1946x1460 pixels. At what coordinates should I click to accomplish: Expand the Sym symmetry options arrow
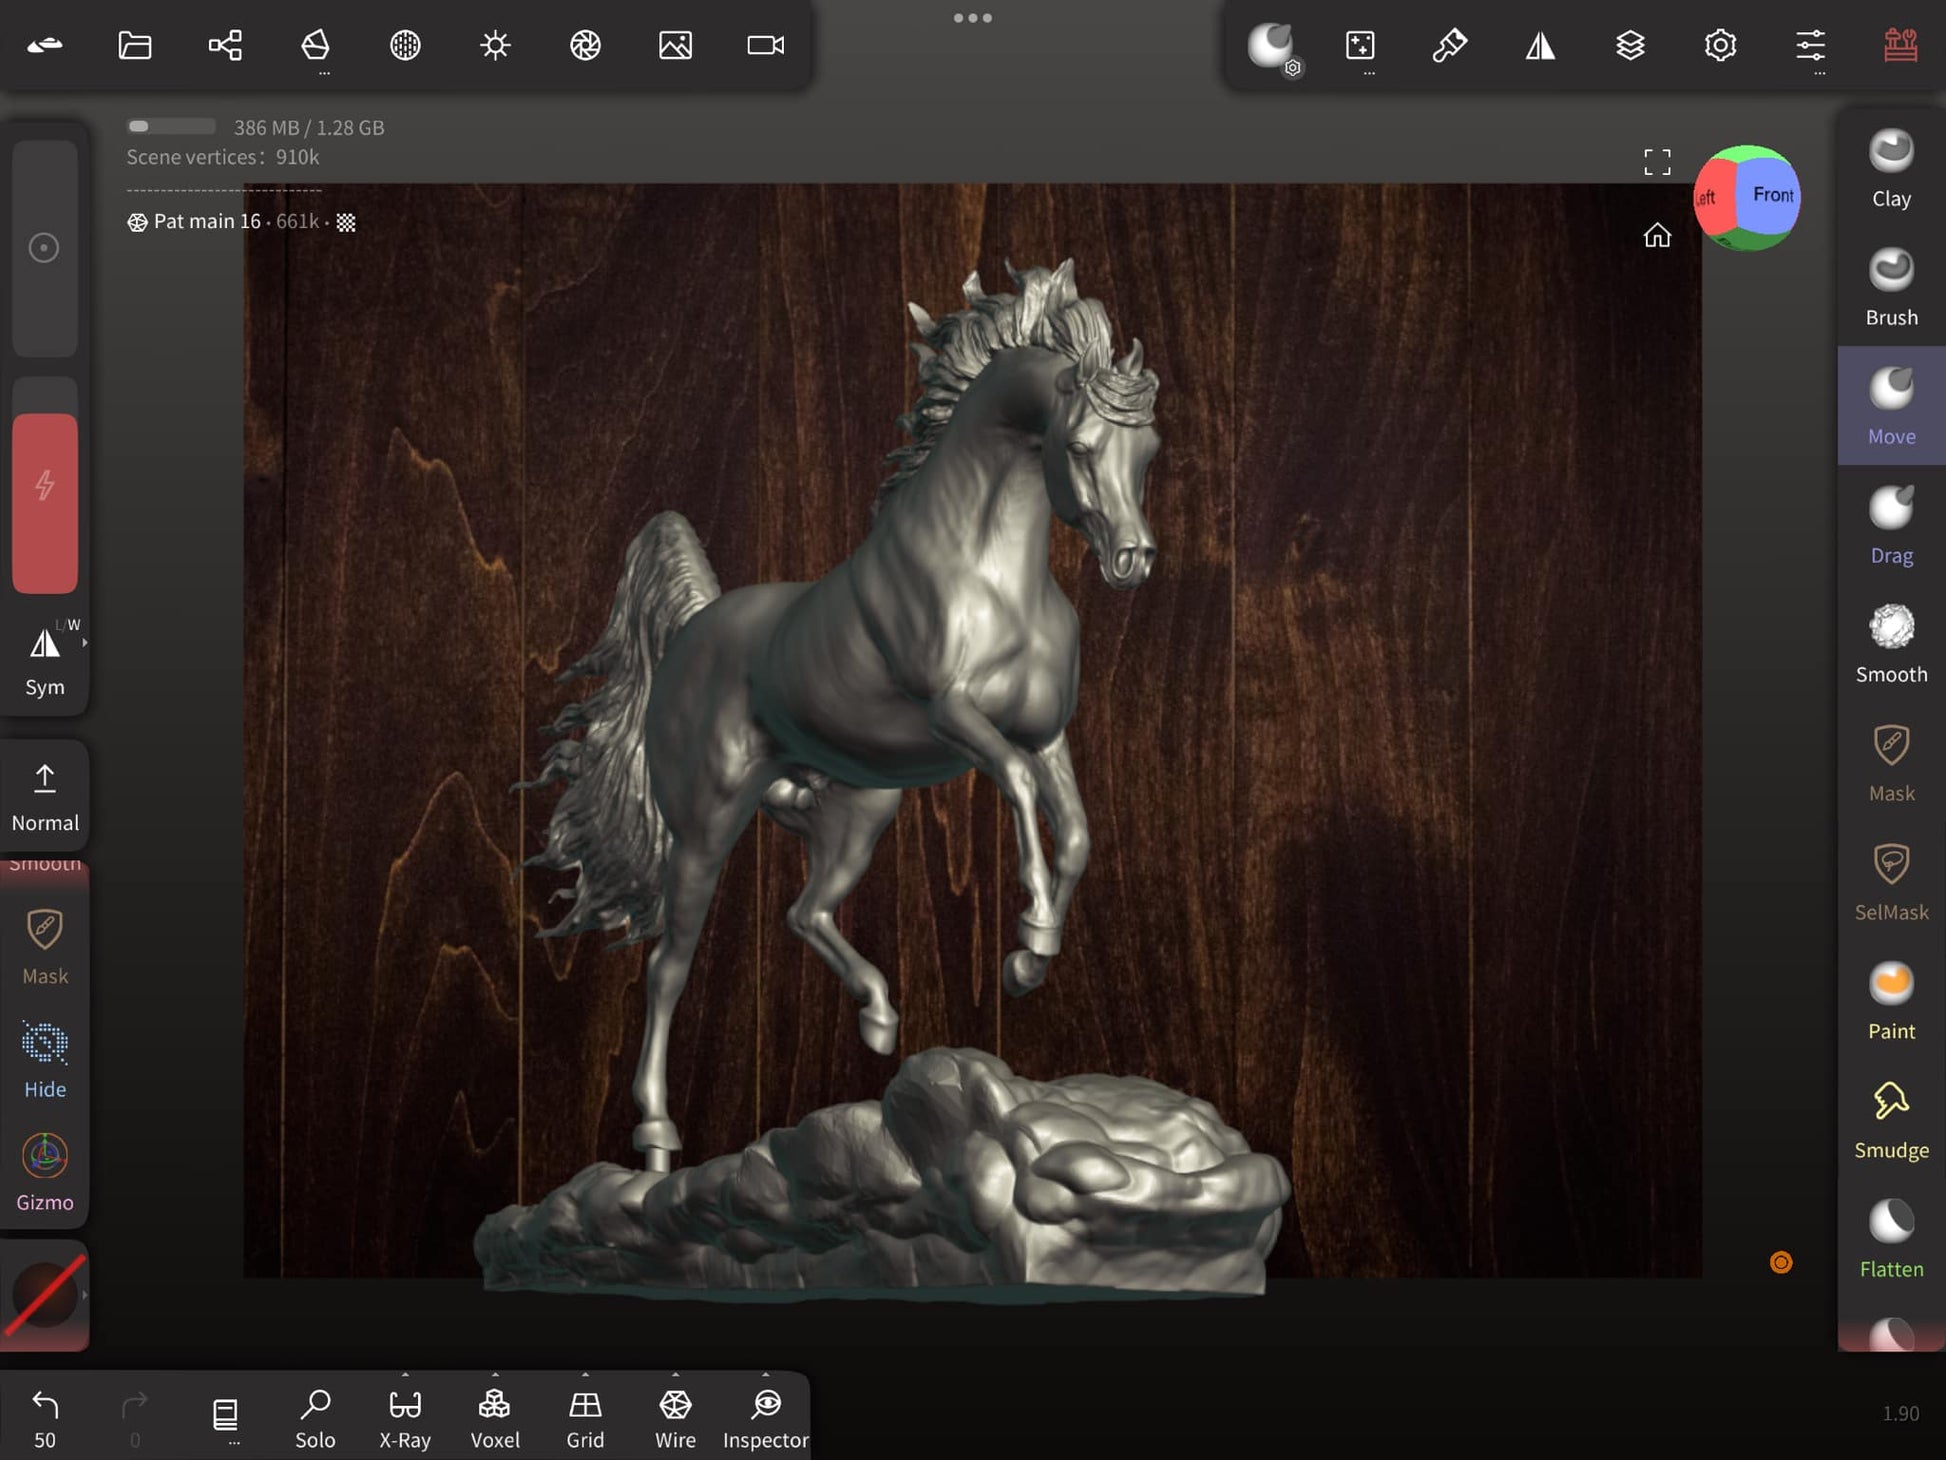coord(85,643)
